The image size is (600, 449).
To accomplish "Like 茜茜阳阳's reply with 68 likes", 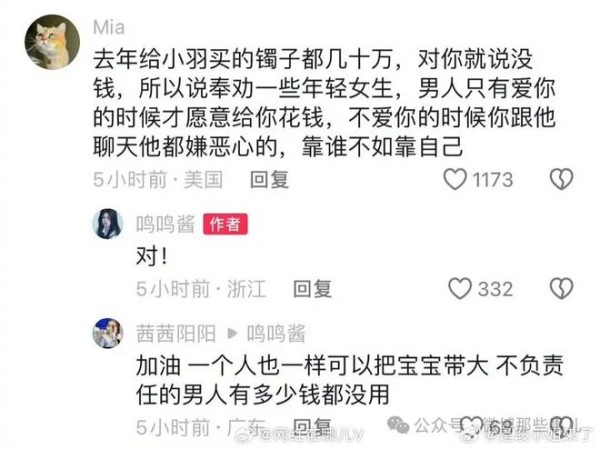I will [471, 426].
